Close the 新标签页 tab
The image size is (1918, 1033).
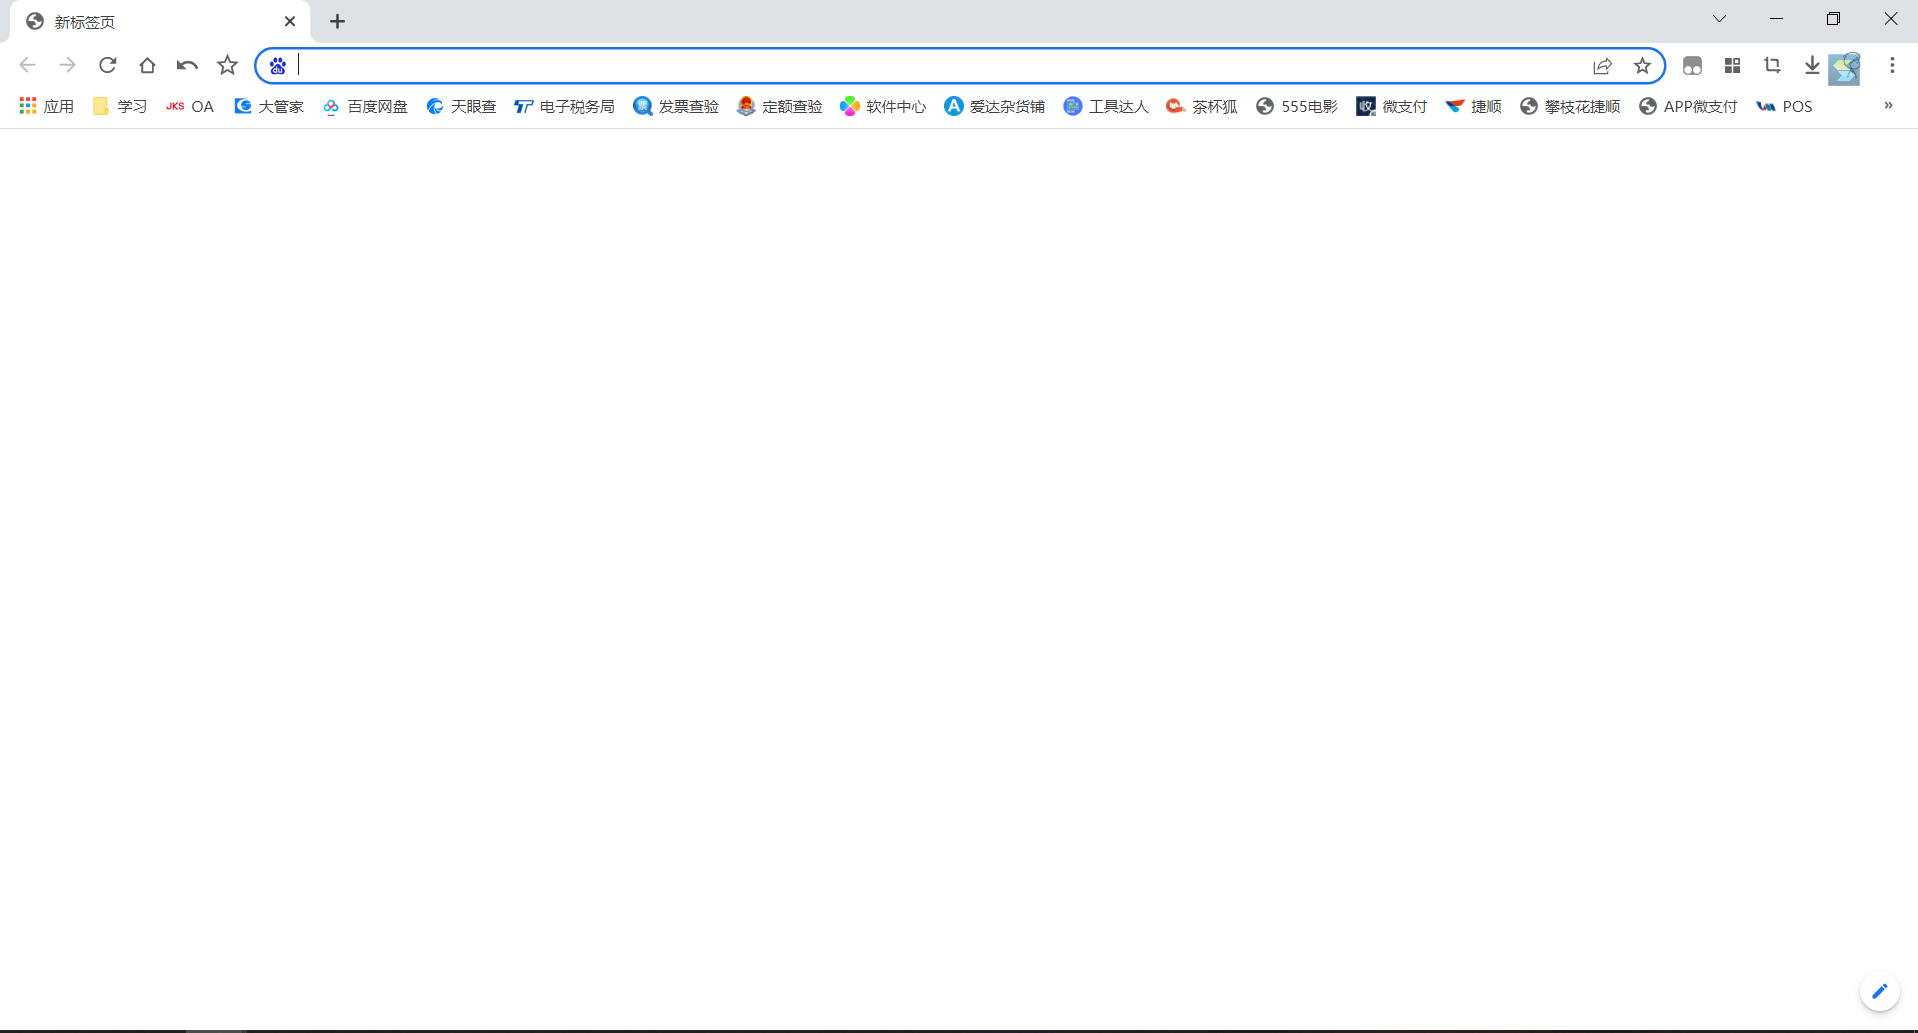[x=290, y=21]
